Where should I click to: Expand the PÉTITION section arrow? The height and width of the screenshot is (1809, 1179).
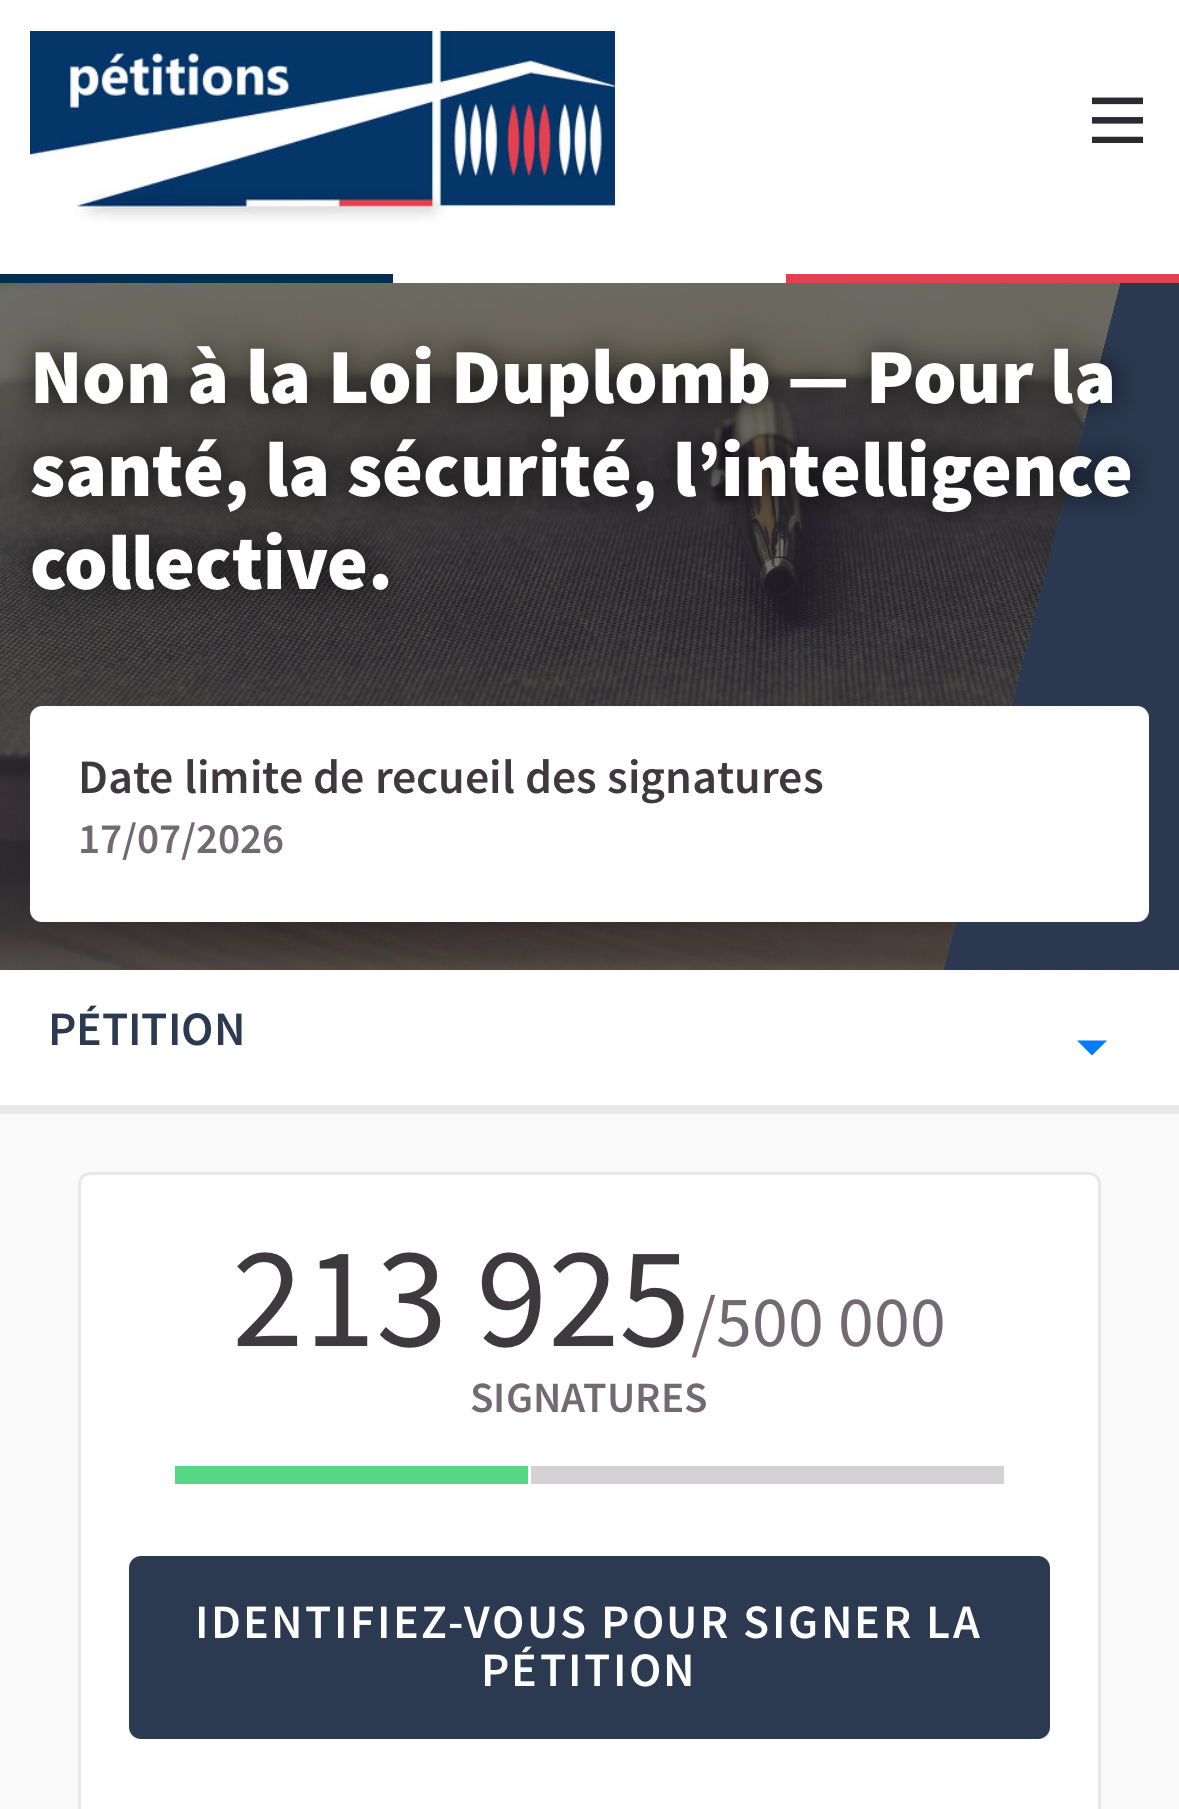coord(1091,1047)
